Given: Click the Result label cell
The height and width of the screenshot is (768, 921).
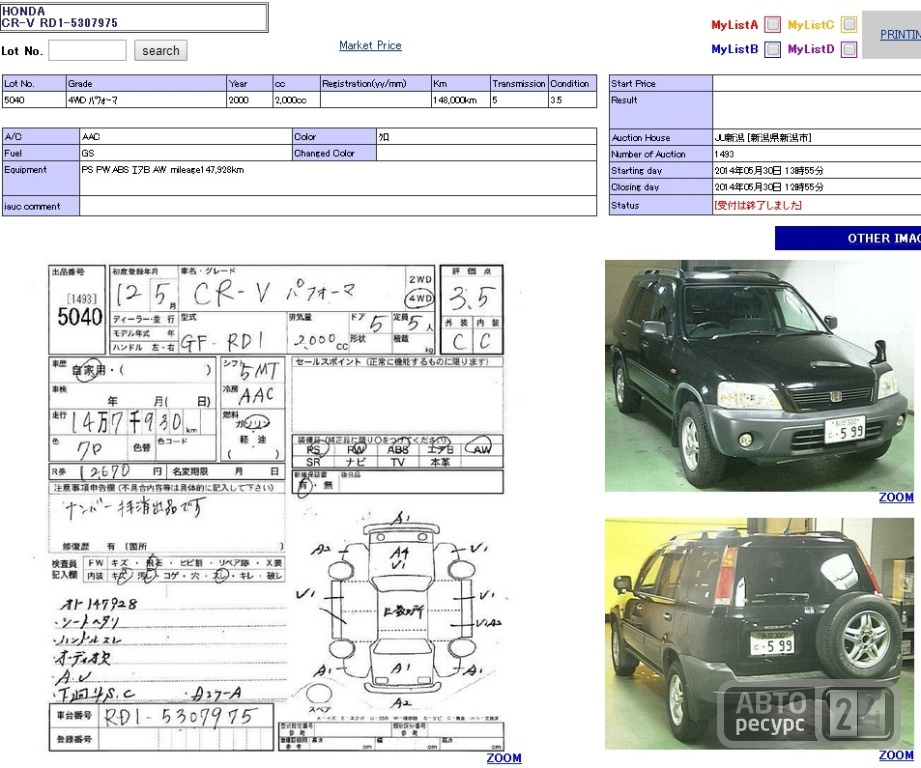Looking at the screenshot, I should pyautogui.click(x=661, y=110).
